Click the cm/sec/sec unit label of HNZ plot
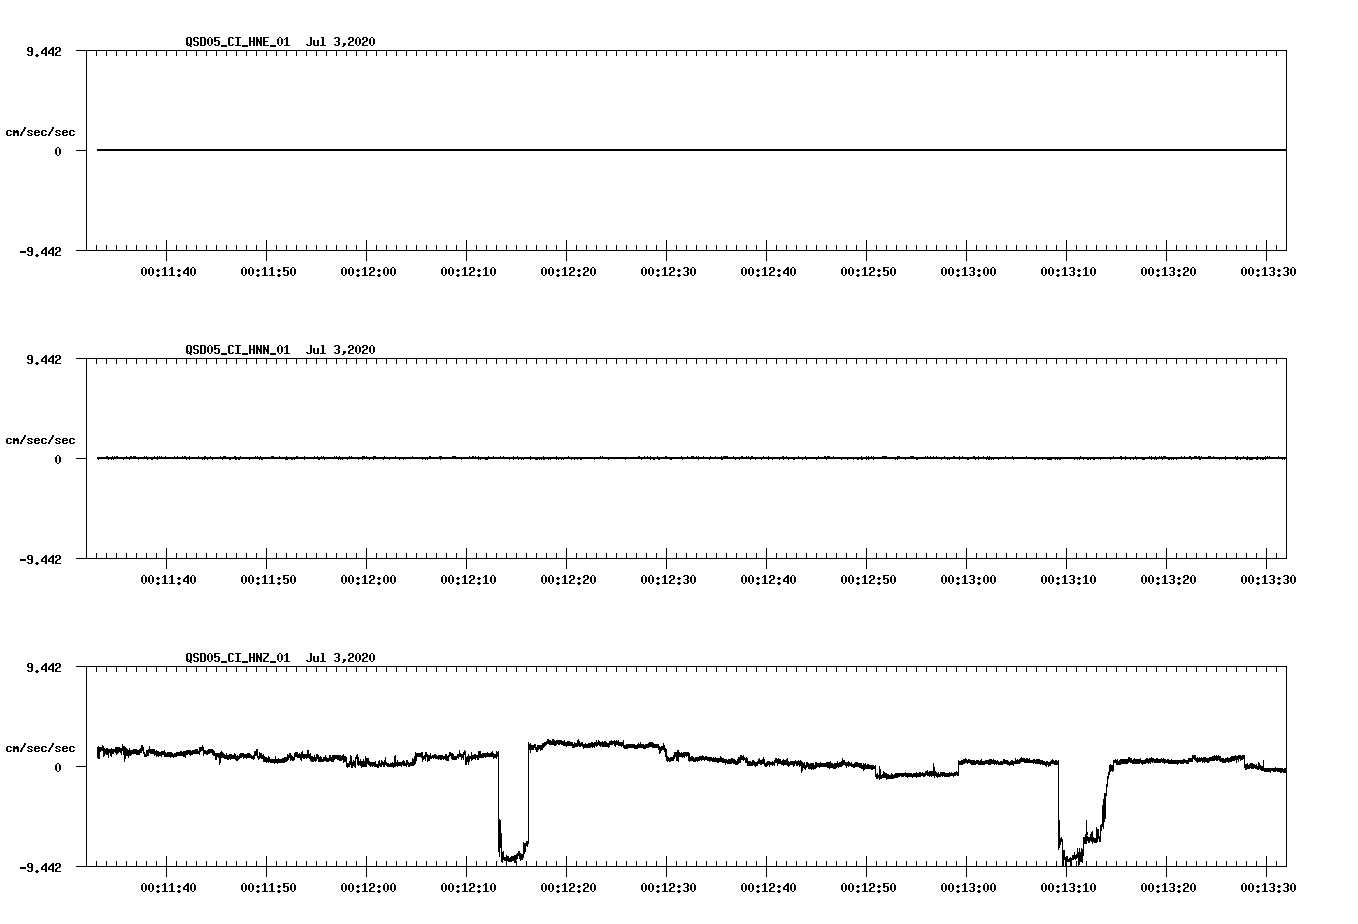Viewport: 1358px width, 924px height. pyautogui.click(x=40, y=748)
